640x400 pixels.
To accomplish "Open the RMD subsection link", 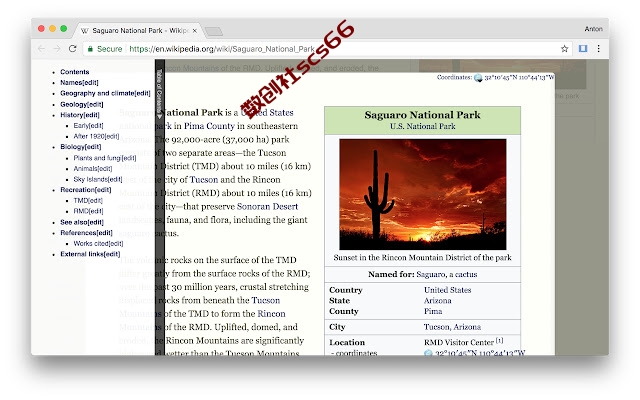I will pos(88,211).
